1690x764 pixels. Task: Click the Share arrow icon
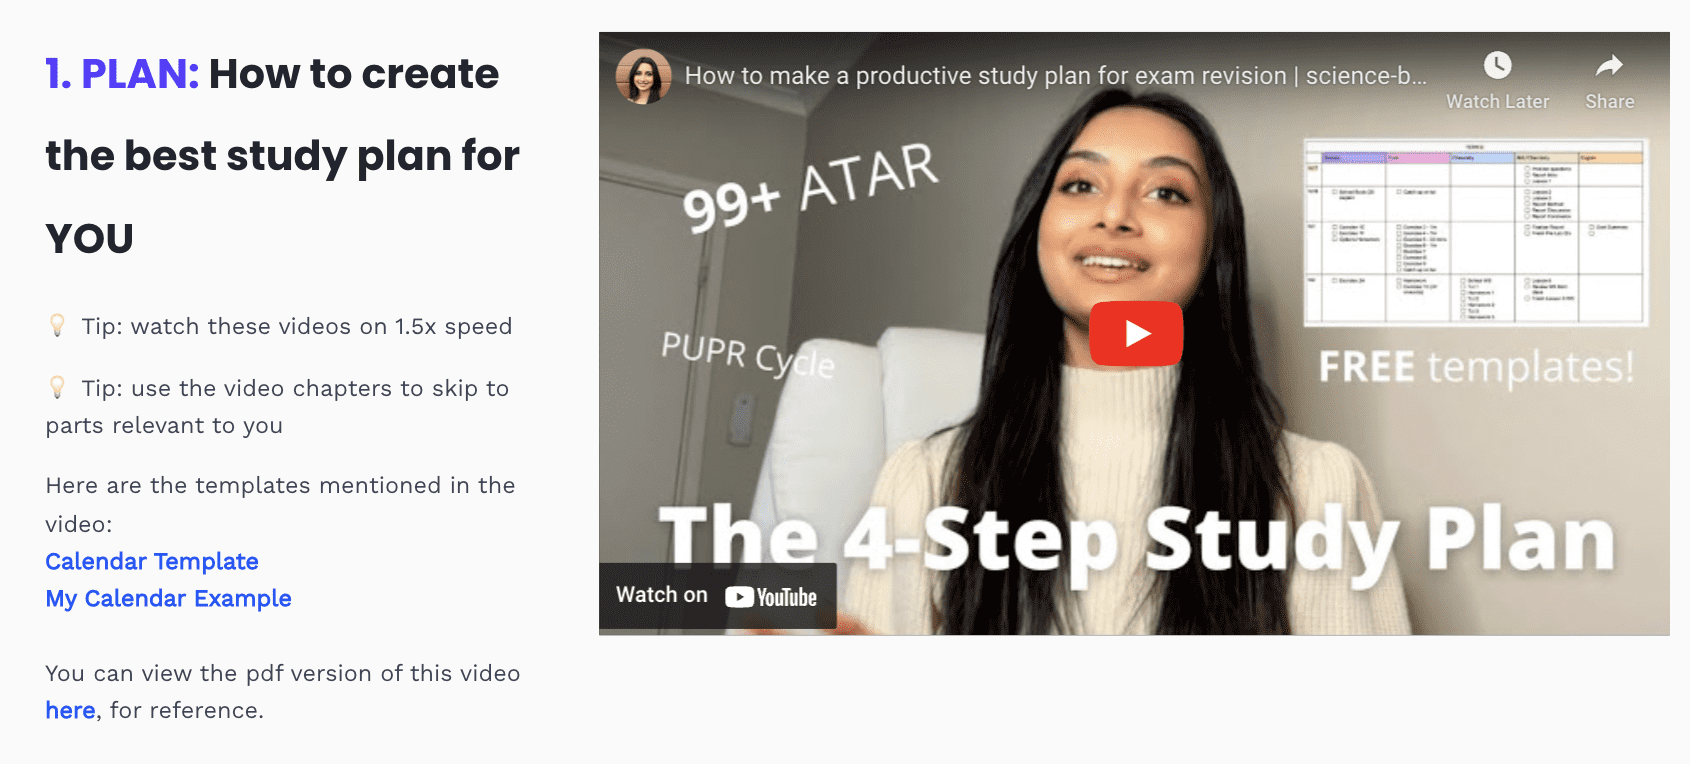pos(1609,65)
